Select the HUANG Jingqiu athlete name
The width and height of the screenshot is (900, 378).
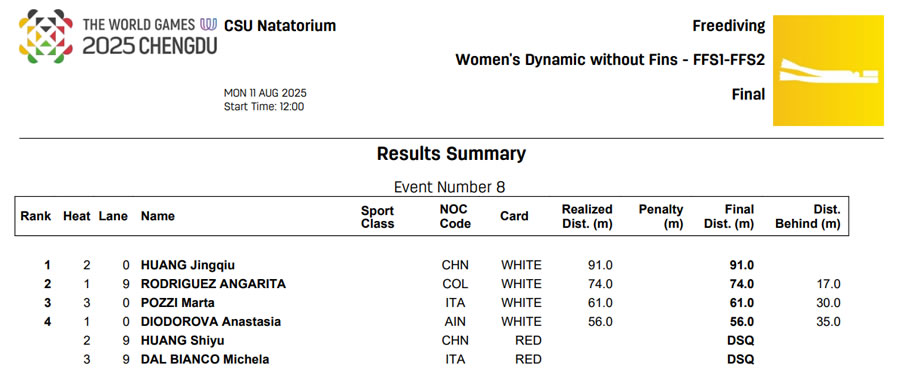point(188,266)
